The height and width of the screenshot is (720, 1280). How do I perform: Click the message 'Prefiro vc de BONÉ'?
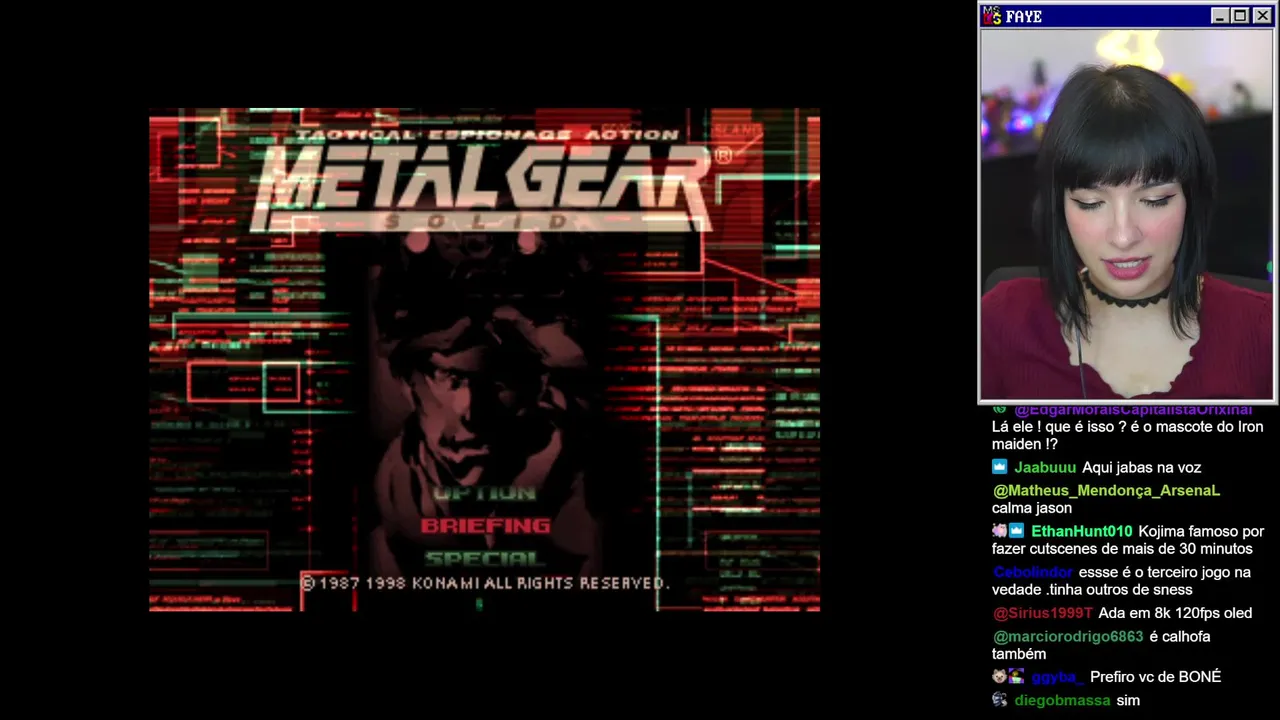click(x=1156, y=677)
